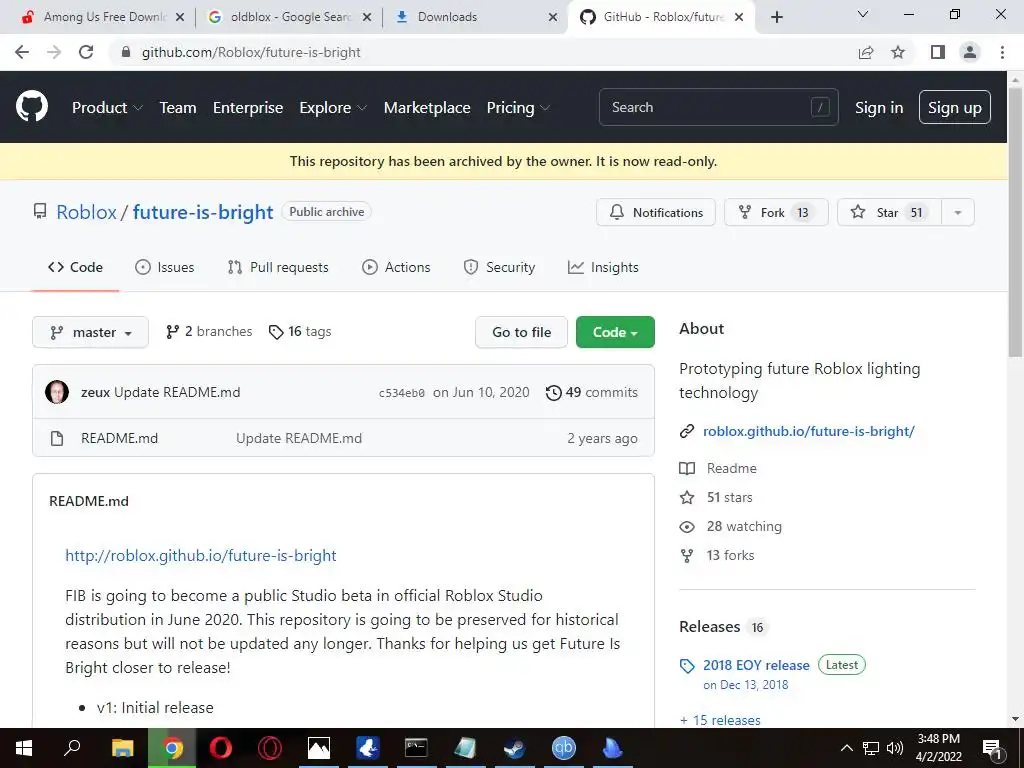Open the Photos app in taskbar
1024x768 pixels.
[x=319, y=748]
